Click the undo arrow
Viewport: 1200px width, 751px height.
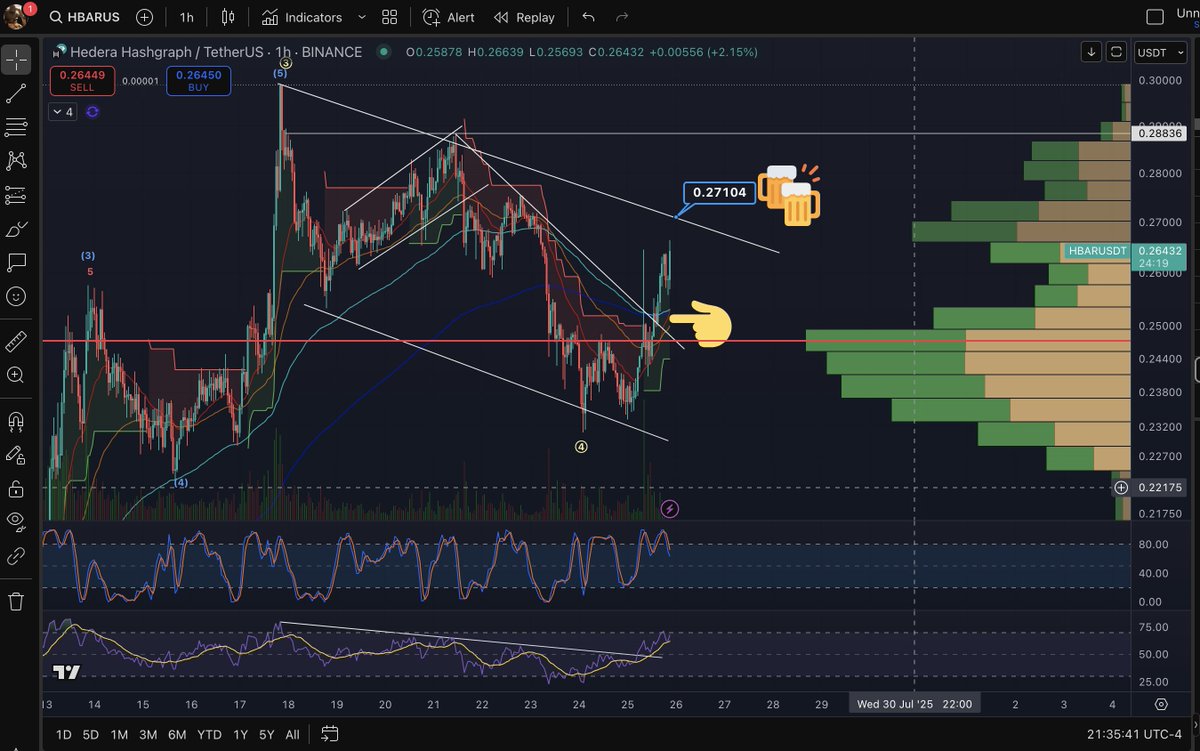point(588,17)
